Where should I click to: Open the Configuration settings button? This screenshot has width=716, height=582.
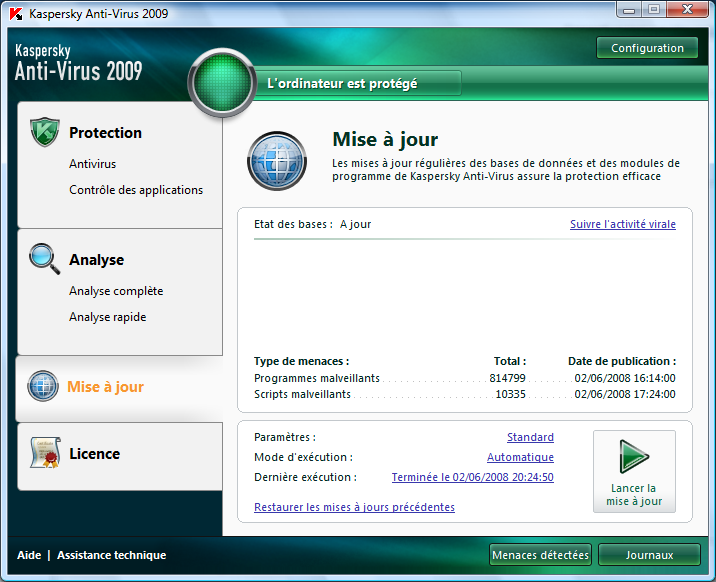pos(647,48)
